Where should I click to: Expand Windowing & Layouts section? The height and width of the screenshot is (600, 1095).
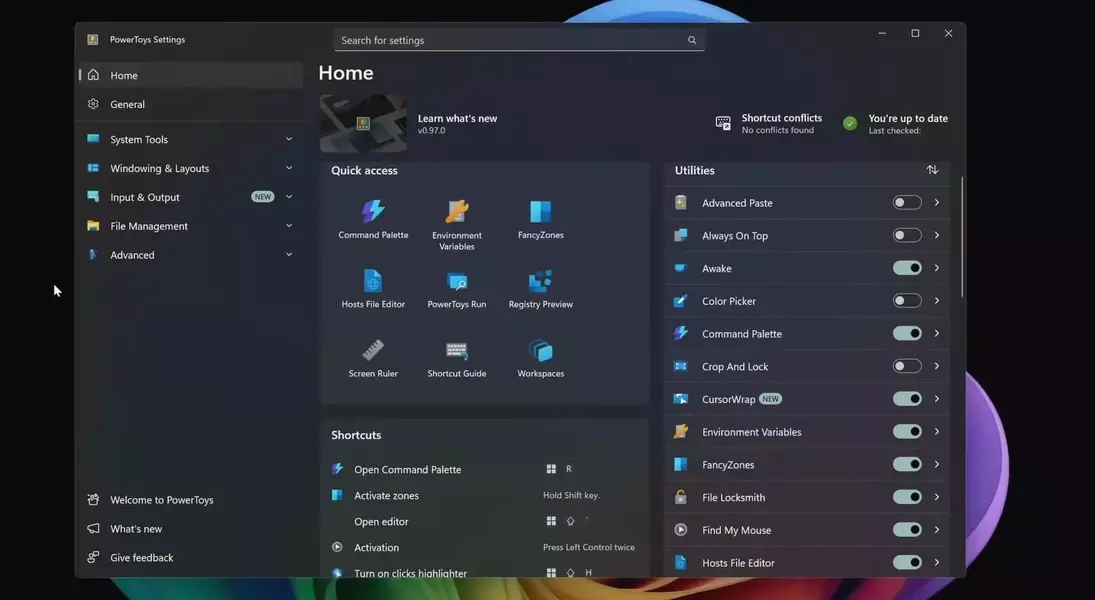[190, 169]
